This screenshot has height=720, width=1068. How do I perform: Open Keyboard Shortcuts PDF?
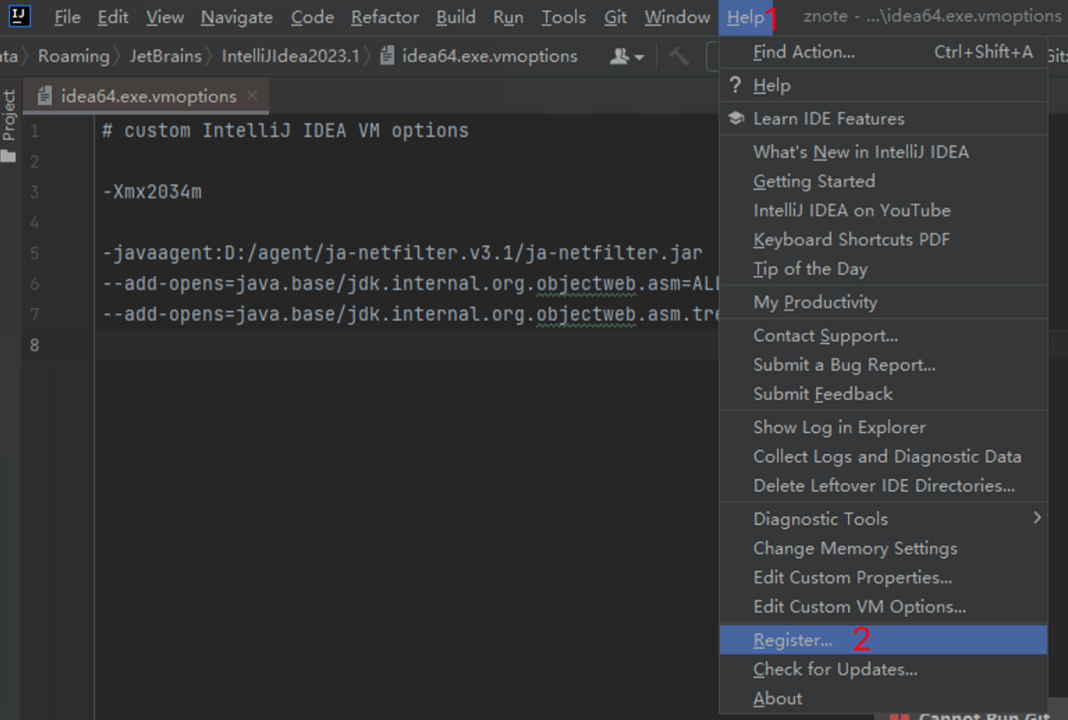point(883,240)
